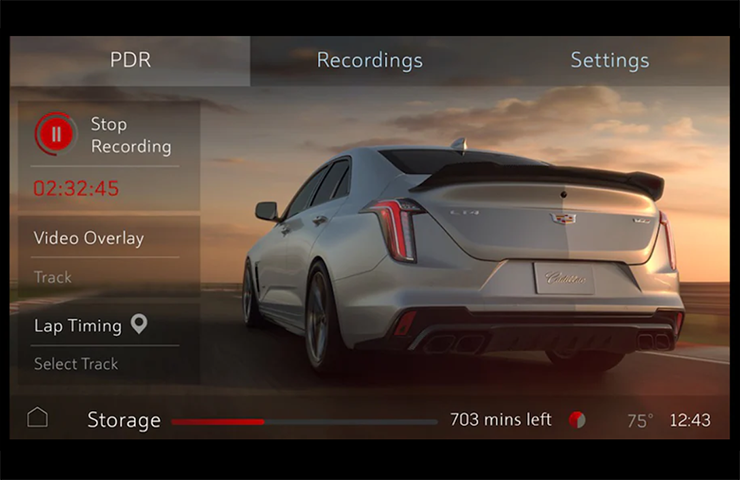Image resolution: width=740 pixels, height=480 pixels.
Task: Tap the Stop Recording label
Action: pos(131,135)
